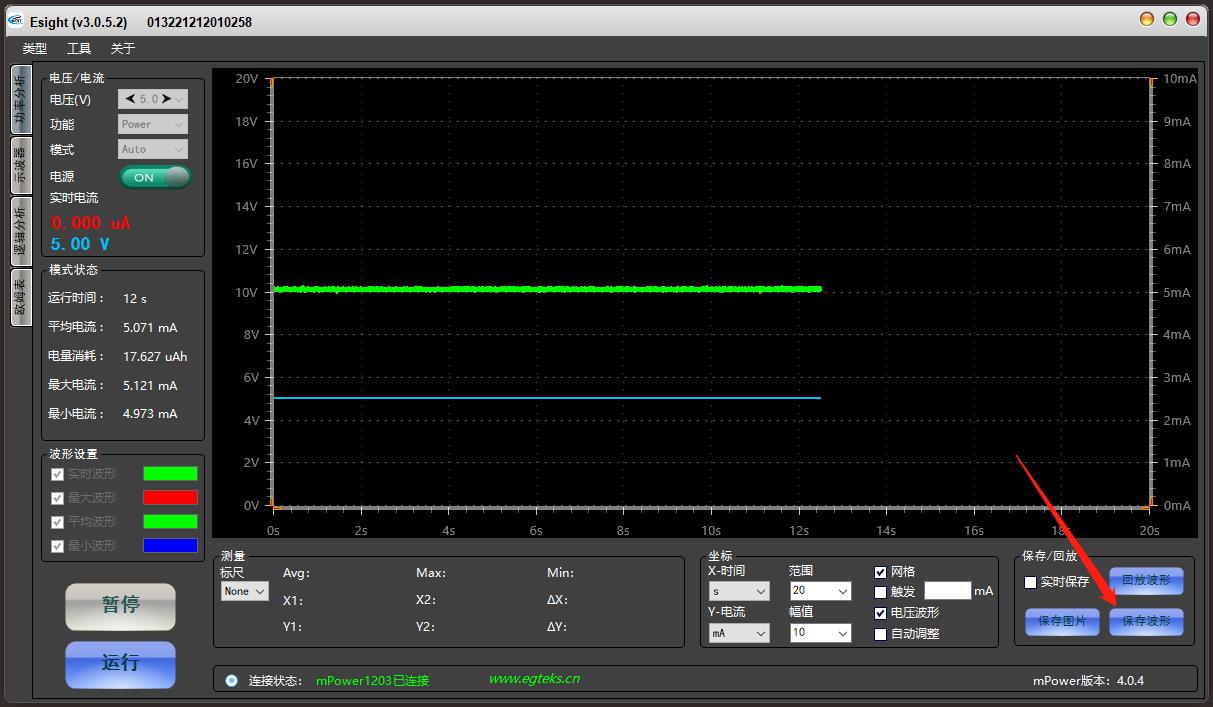The image size is (1213, 707).
Task: Open the 工具 menu
Action: tap(79, 48)
